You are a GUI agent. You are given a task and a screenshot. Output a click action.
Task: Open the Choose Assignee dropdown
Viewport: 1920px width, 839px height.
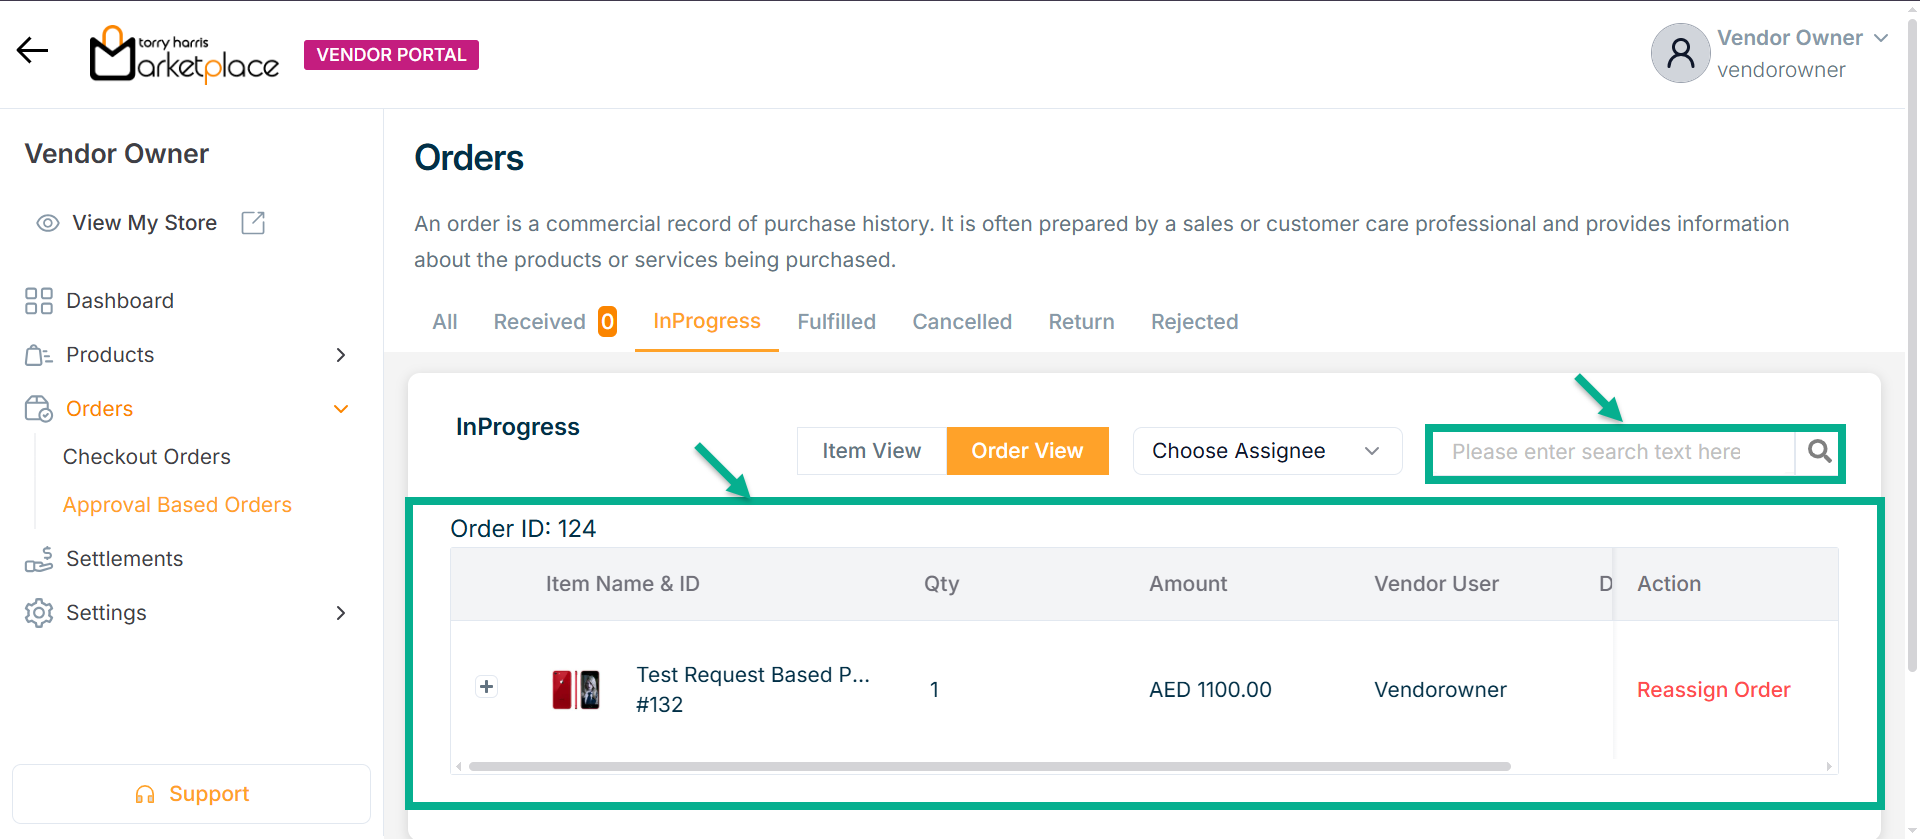(x=1266, y=451)
